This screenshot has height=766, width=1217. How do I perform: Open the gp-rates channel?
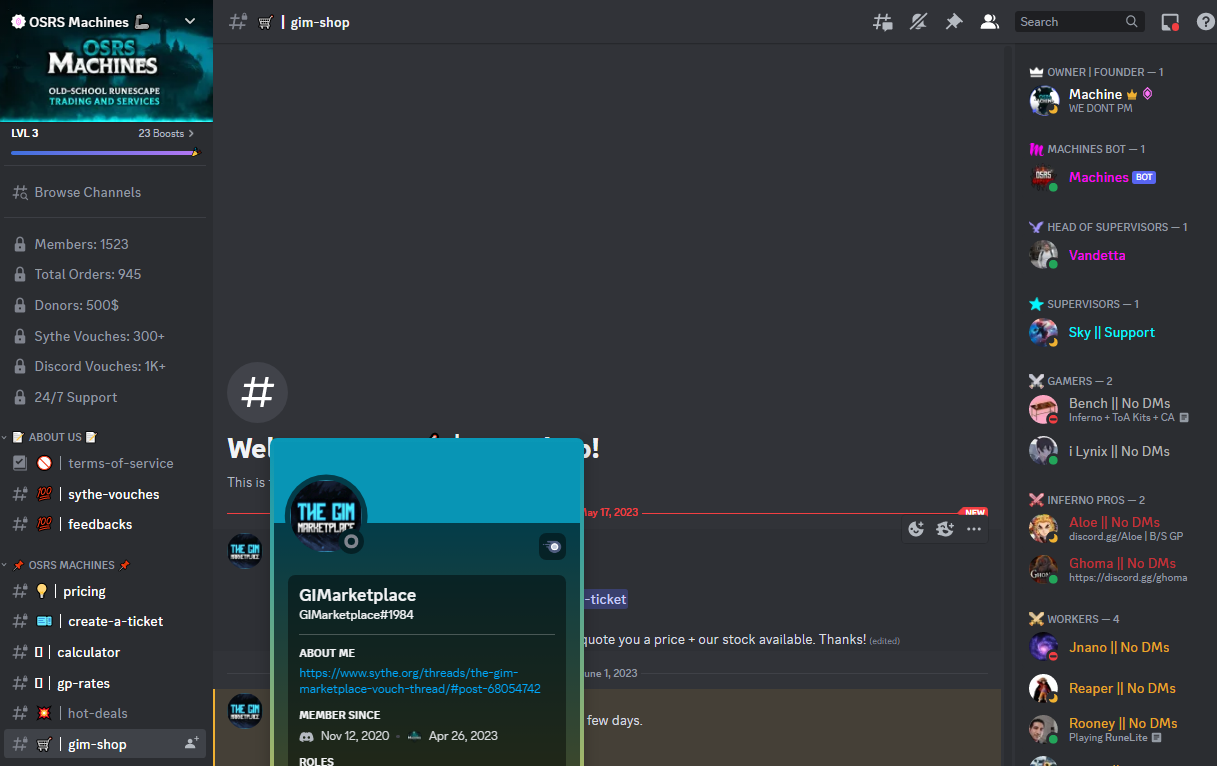click(x=106, y=683)
